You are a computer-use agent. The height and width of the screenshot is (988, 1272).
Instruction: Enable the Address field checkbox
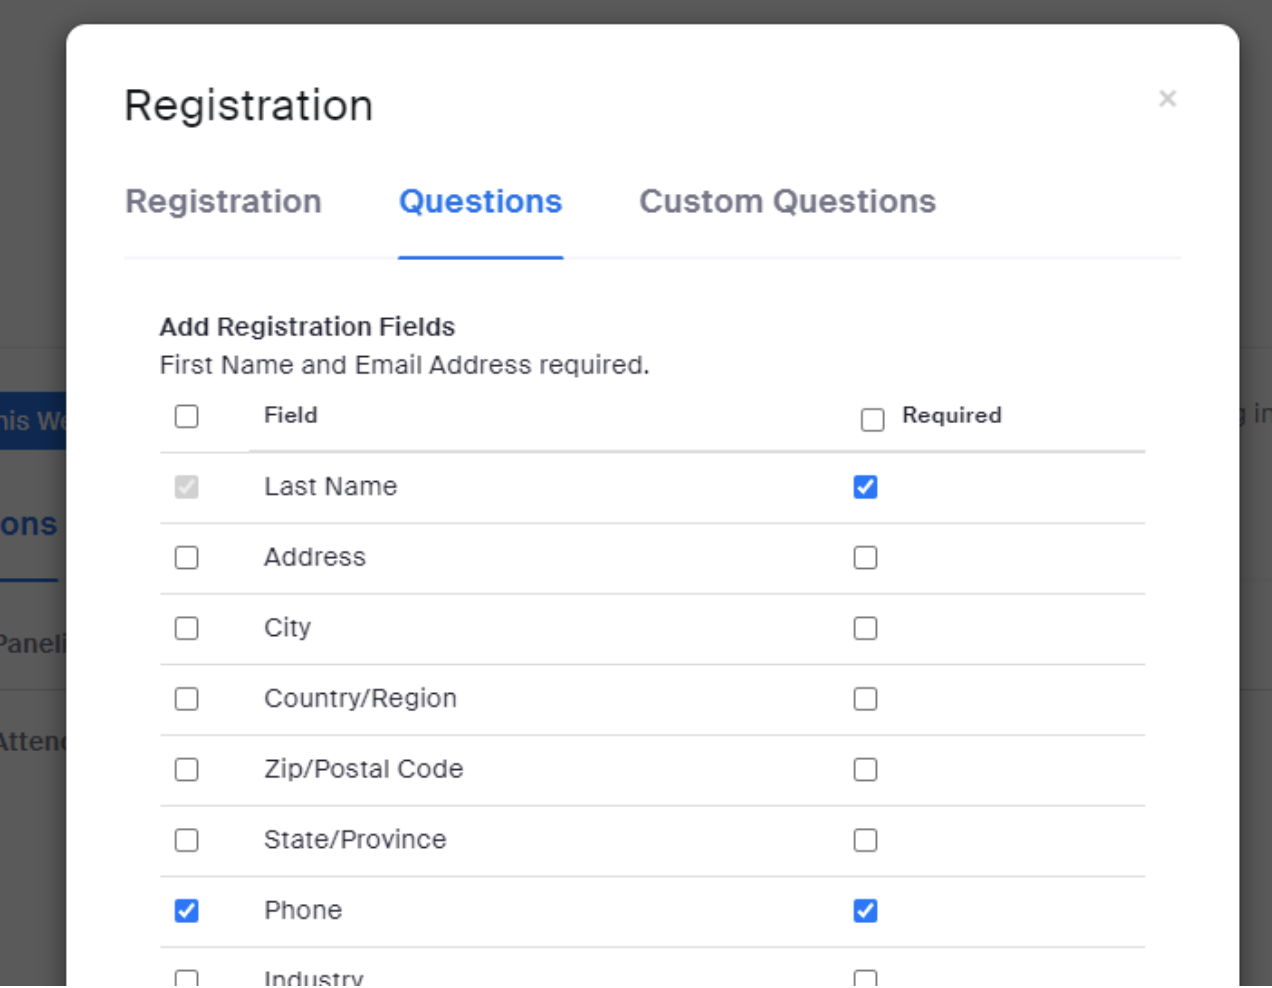point(187,557)
